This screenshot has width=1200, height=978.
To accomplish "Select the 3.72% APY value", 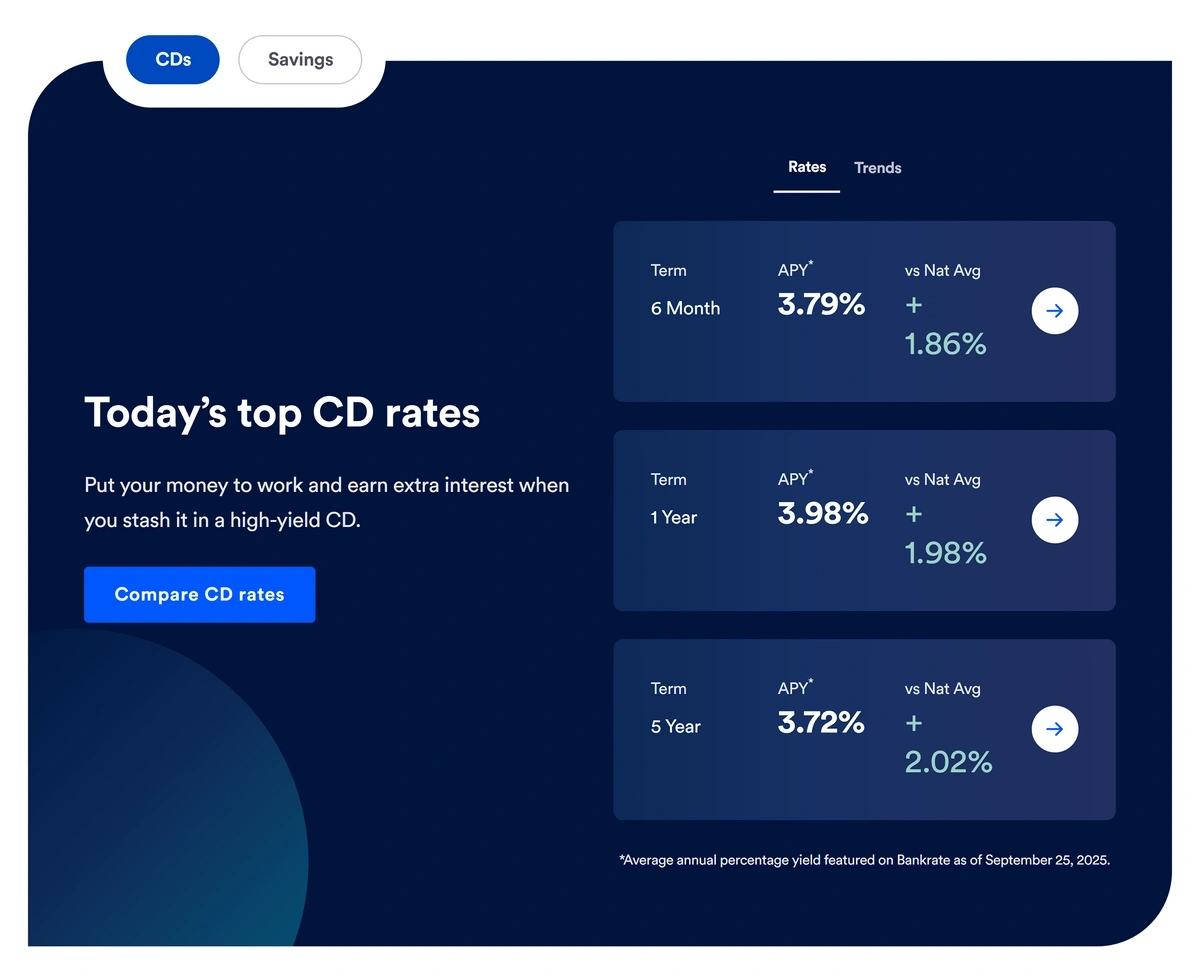I will pos(821,722).
